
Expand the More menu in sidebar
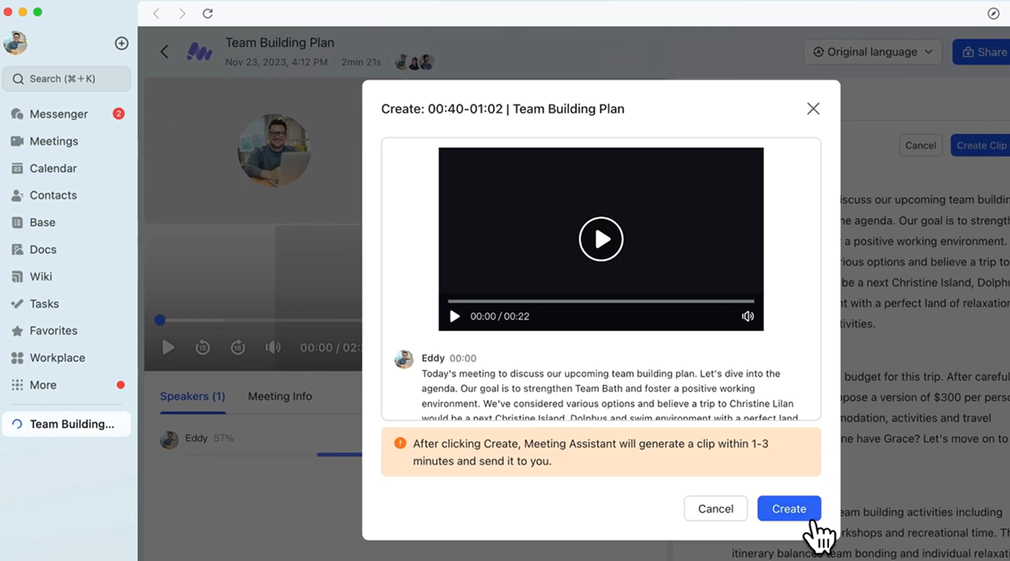43,385
